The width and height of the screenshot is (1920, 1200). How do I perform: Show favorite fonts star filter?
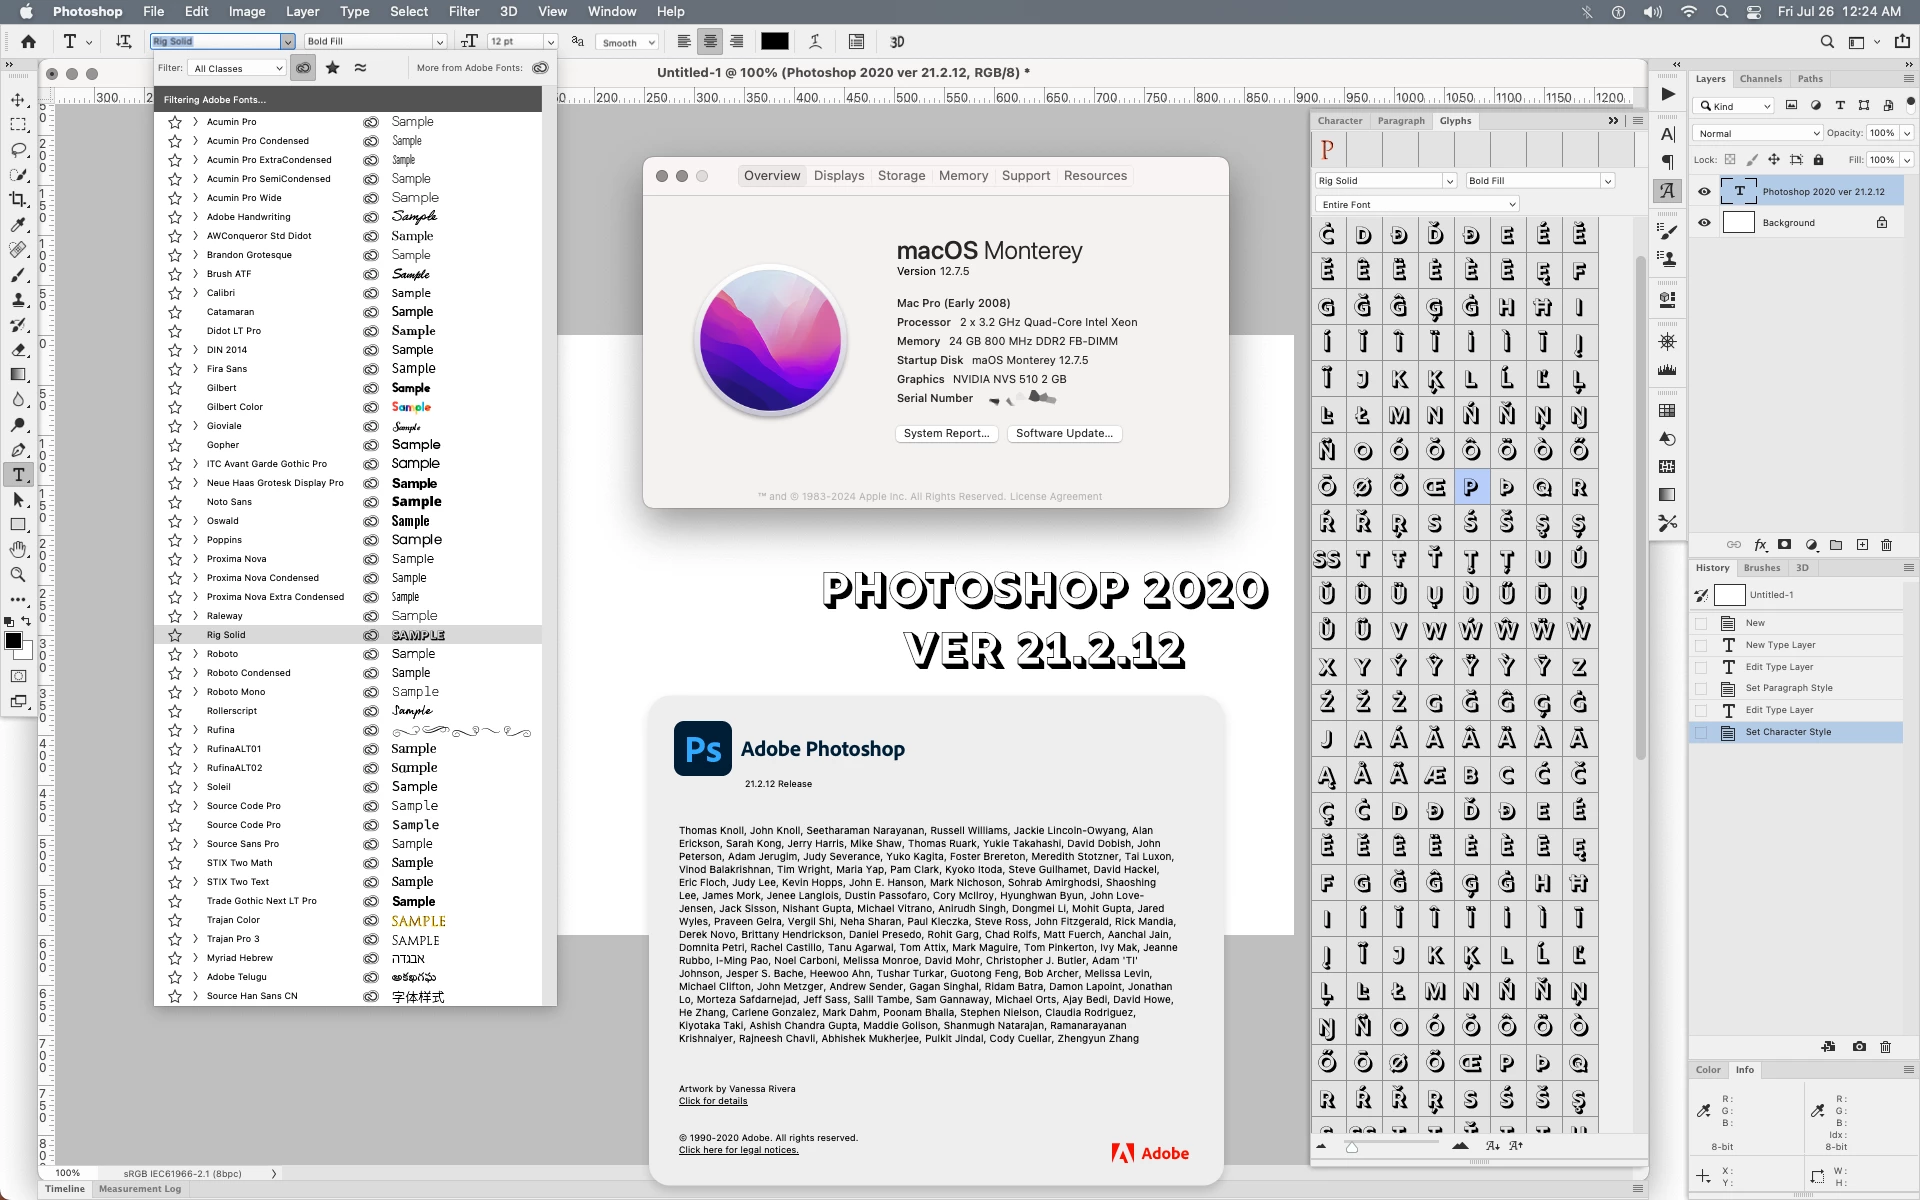pyautogui.click(x=332, y=68)
